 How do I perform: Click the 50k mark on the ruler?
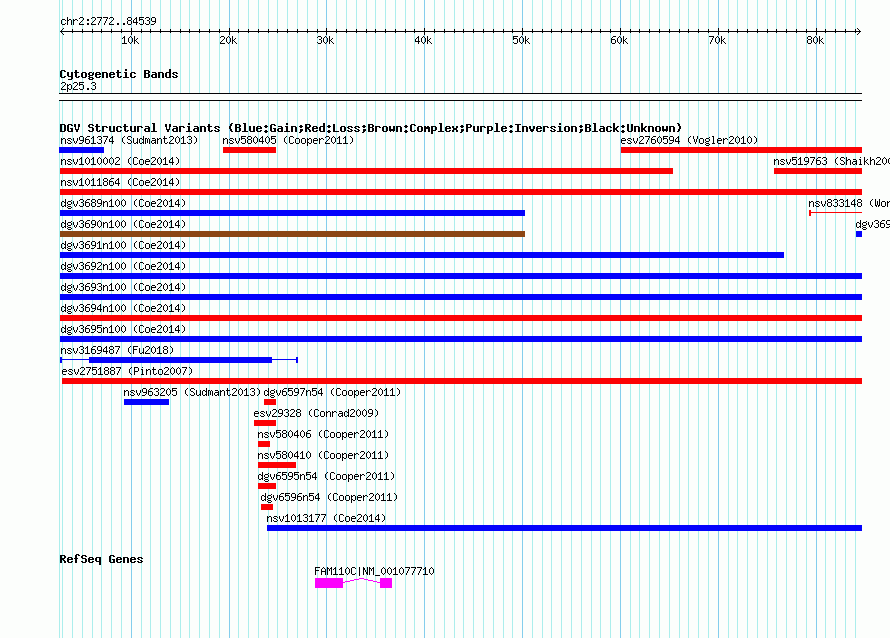point(521,40)
